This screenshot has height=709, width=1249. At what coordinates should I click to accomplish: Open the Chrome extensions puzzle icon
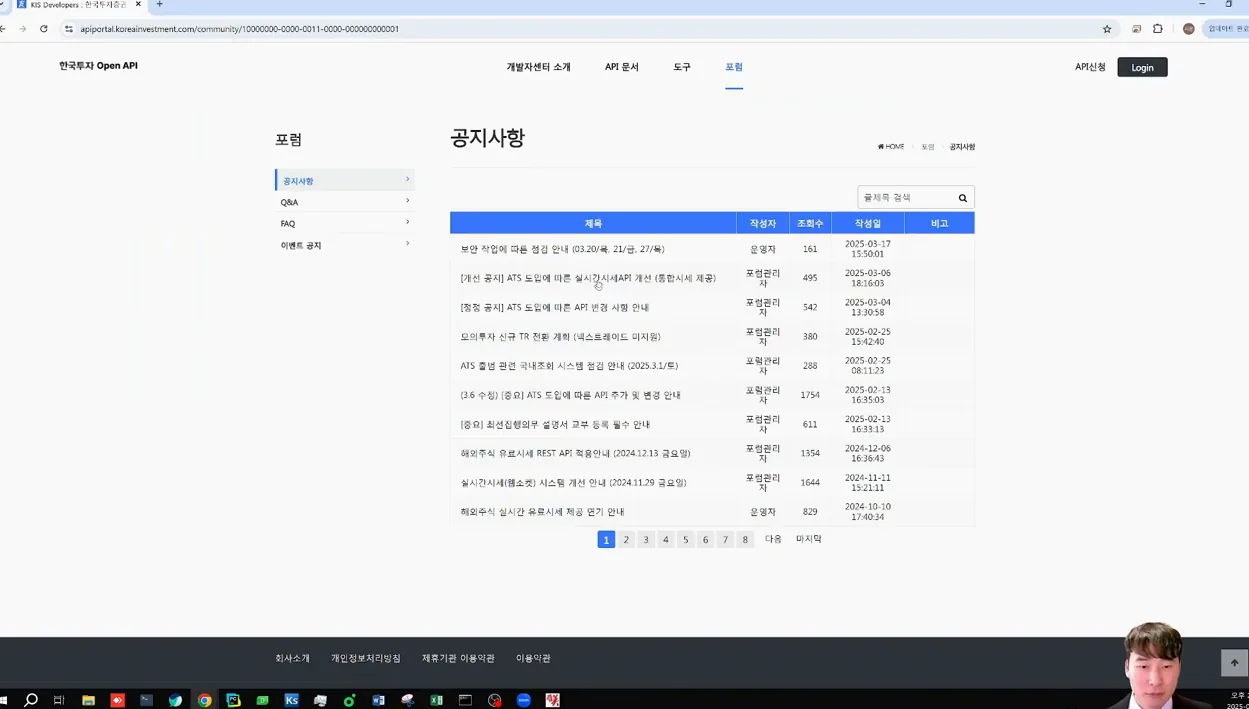click(x=1158, y=29)
